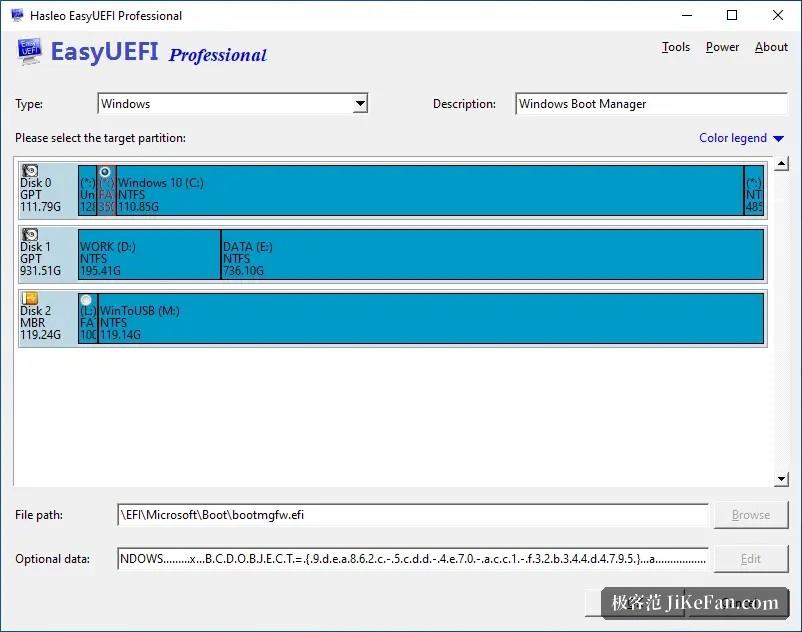Click the Edit button for optional data
The image size is (802, 632).
coord(751,559)
